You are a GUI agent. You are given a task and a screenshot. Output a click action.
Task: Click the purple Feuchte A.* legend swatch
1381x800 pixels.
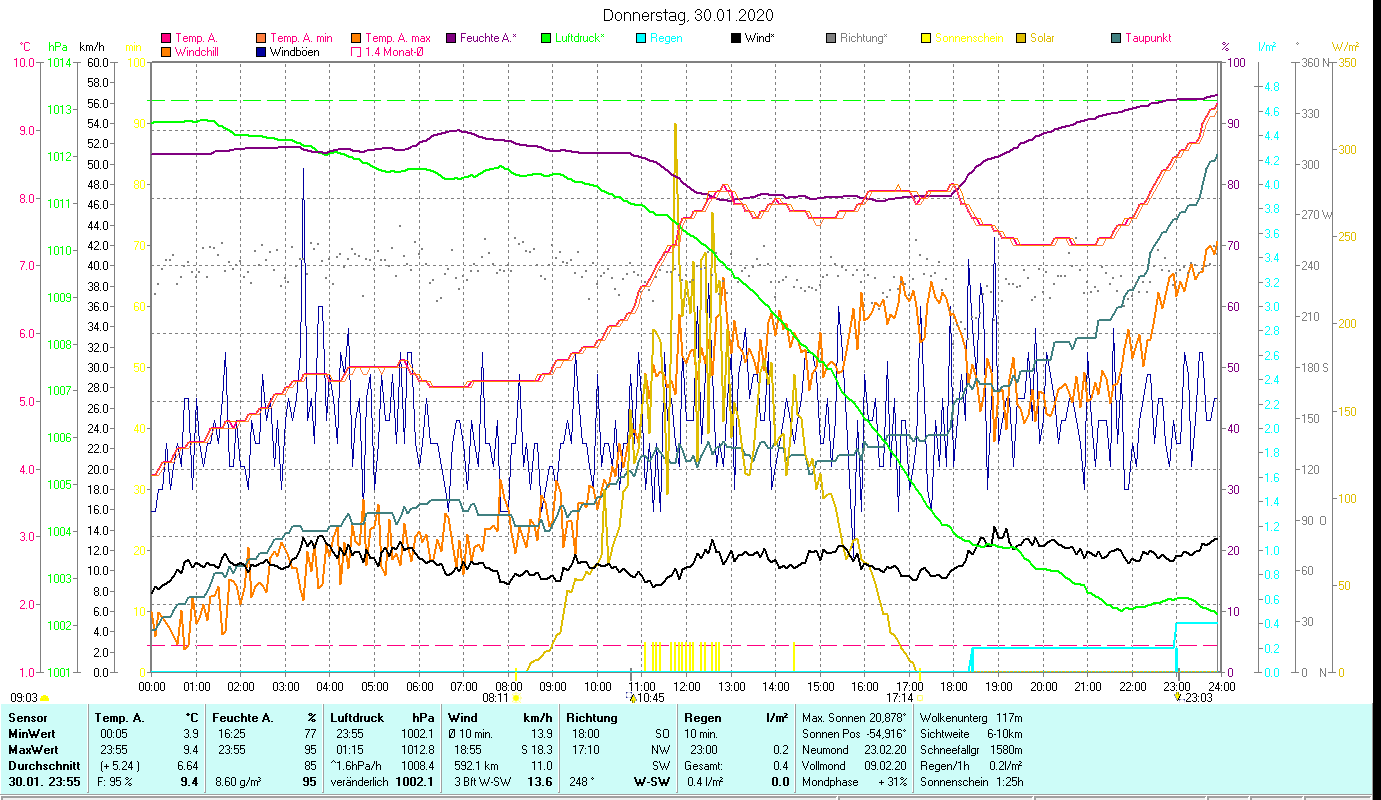451,38
